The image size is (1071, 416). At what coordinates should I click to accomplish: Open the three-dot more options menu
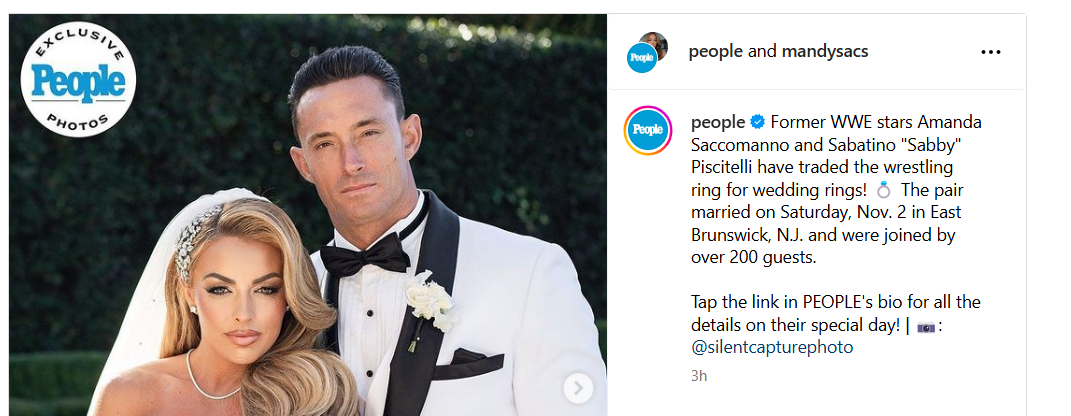pyautogui.click(x=990, y=52)
